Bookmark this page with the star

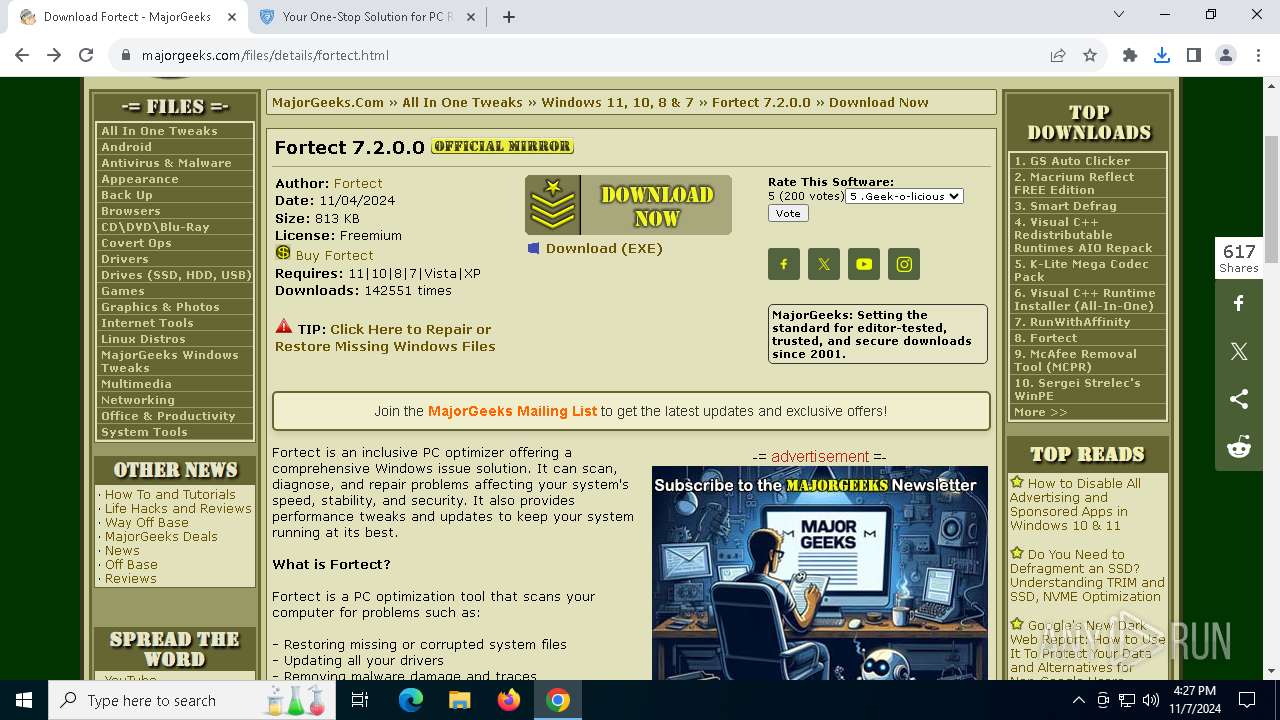[x=1090, y=55]
